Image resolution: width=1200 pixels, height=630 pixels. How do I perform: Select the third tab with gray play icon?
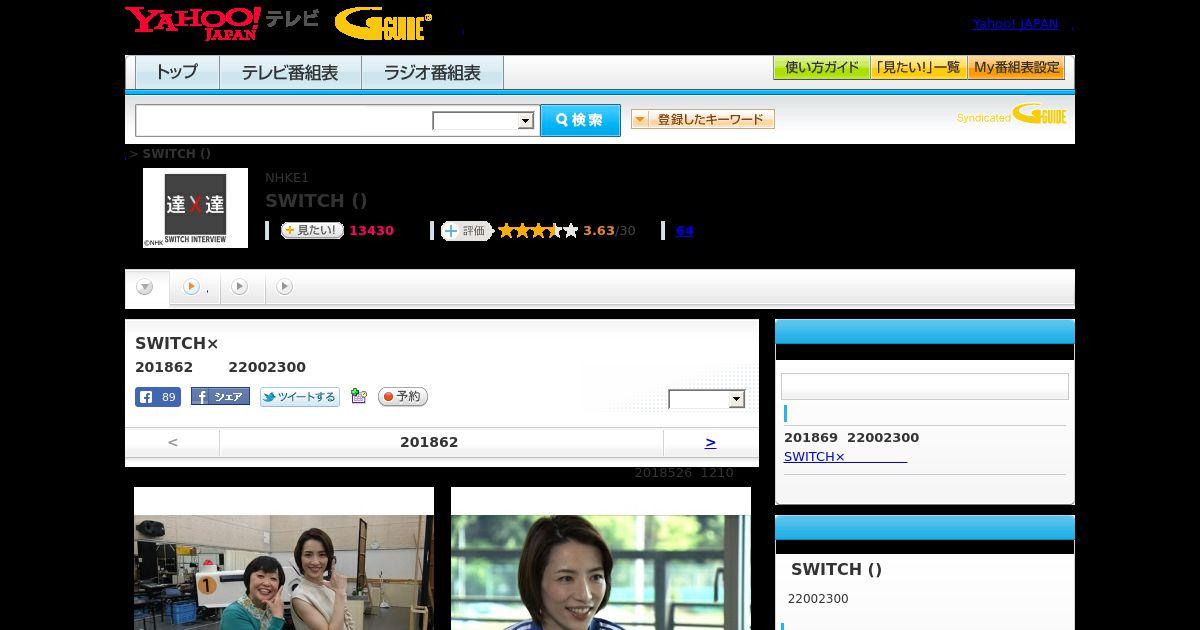tap(240, 287)
